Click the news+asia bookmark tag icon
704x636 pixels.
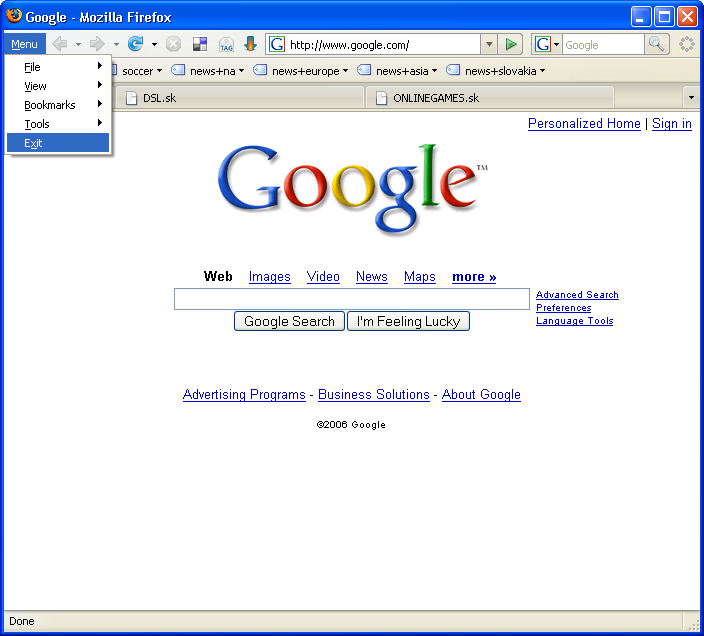[x=364, y=70]
